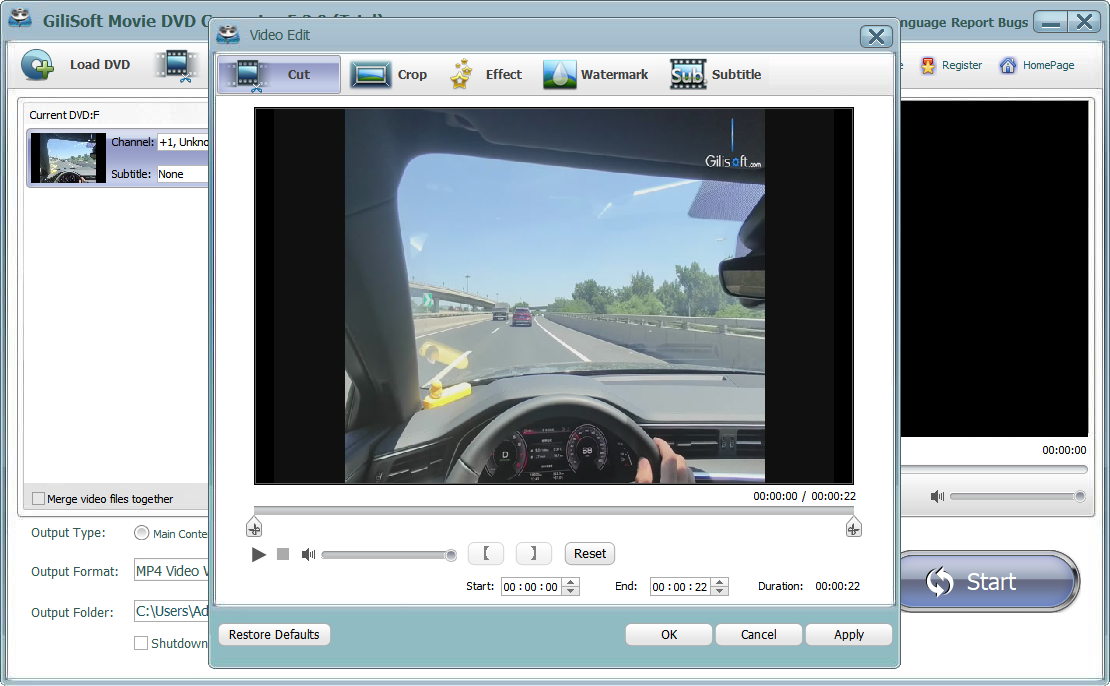The width and height of the screenshot is (1110, 686).
Task: Mute the Video Edit preview audio
Action: (x=308, y=554)
